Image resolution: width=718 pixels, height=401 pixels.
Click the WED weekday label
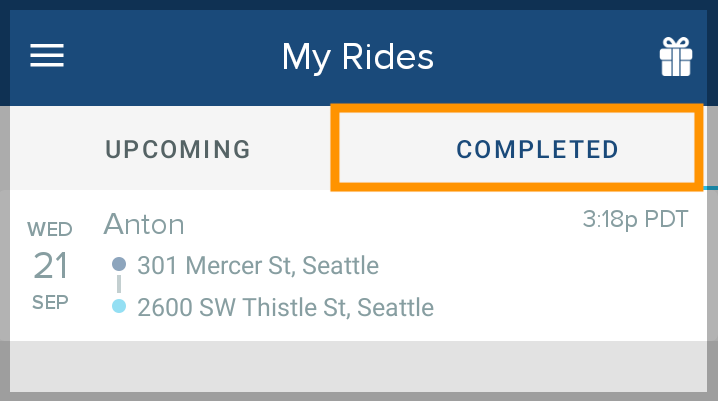pos(50,229)
